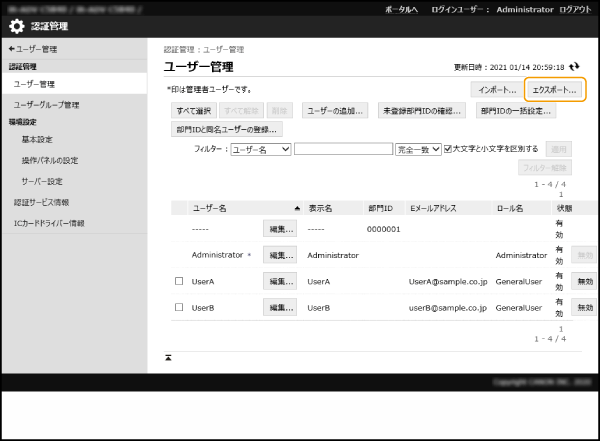Click the scroll-to-top icon below the table
The image size is (600, 441).
tap(168, 357)
